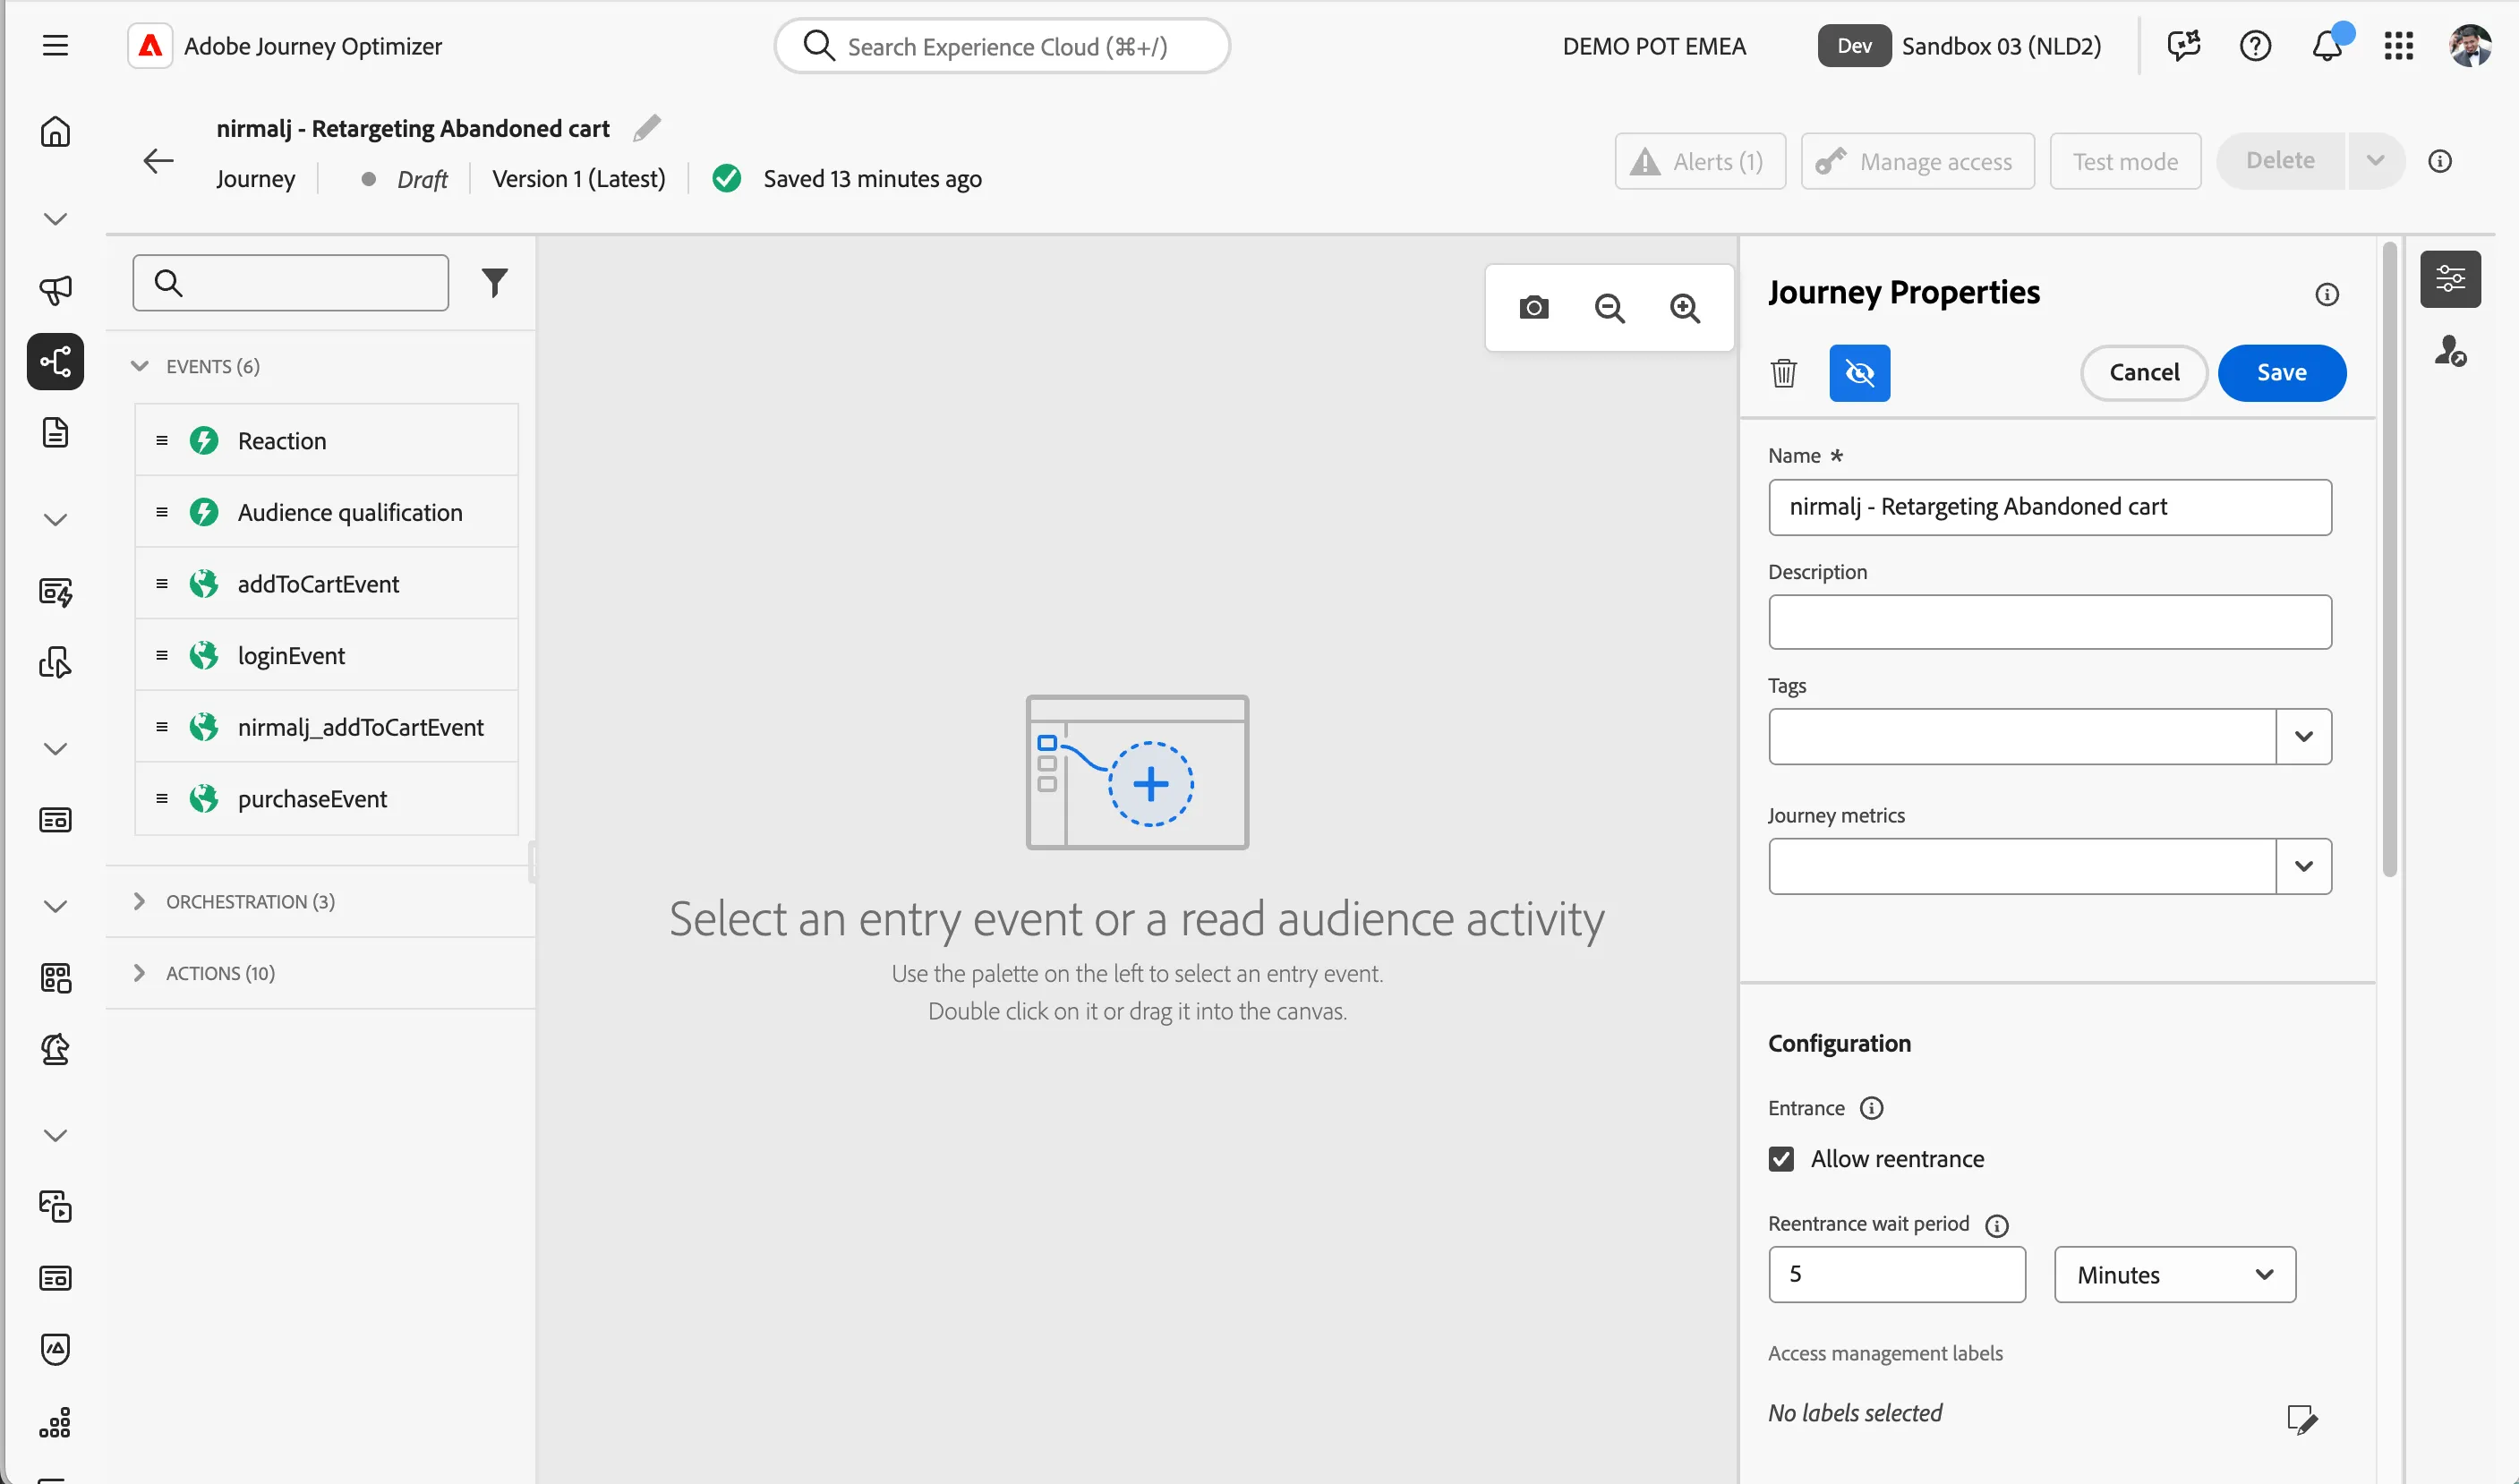Click the camera snapshot icon on canvas toolbar
The width and height of the screenshot is (2519, 1484).
coord(1533,308)
